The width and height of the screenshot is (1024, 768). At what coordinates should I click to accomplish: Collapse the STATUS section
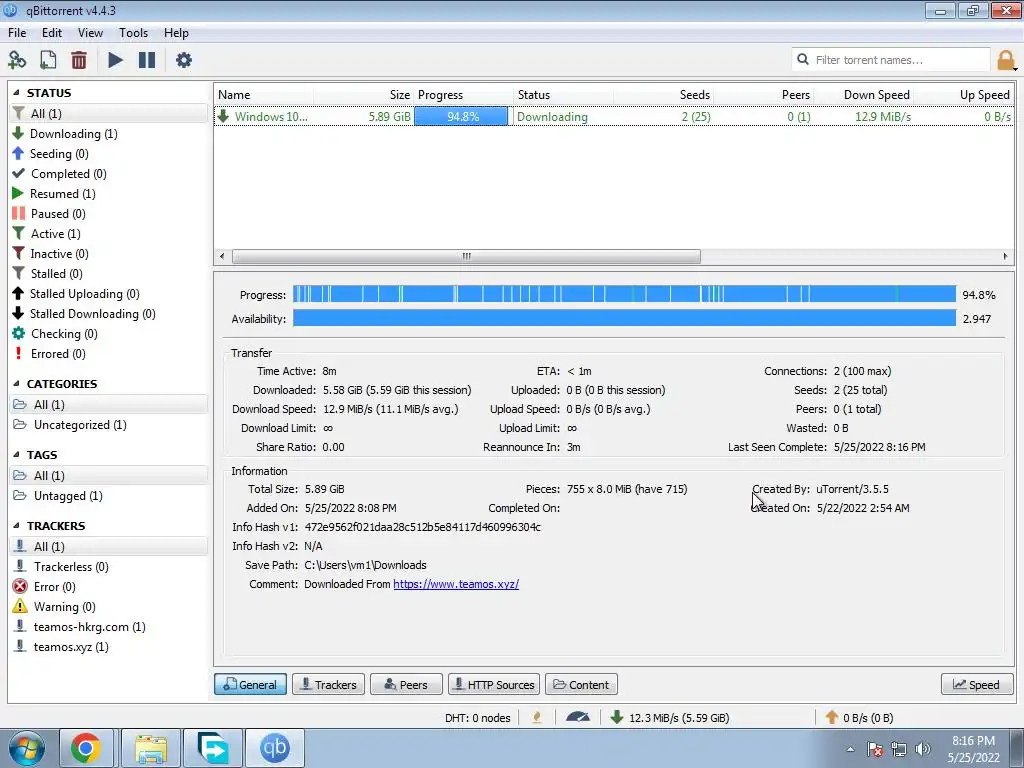coord(16,93)
